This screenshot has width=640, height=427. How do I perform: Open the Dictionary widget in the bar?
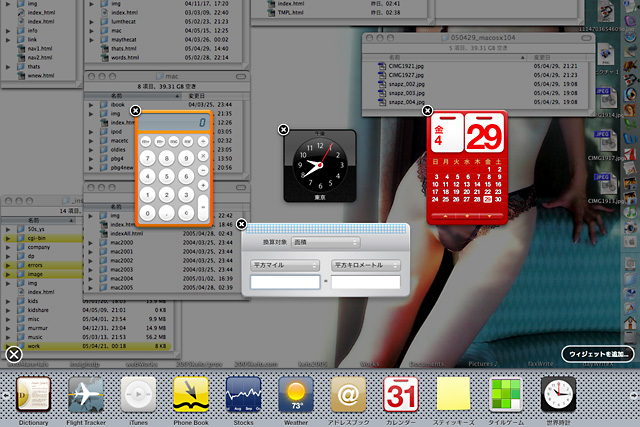[33, 394]
